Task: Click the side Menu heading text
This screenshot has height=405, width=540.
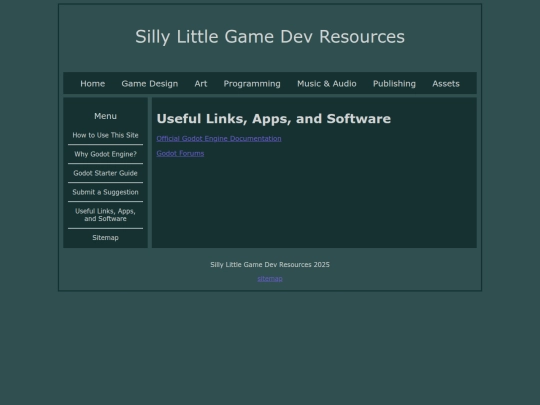Action: [x=105, y=116]
